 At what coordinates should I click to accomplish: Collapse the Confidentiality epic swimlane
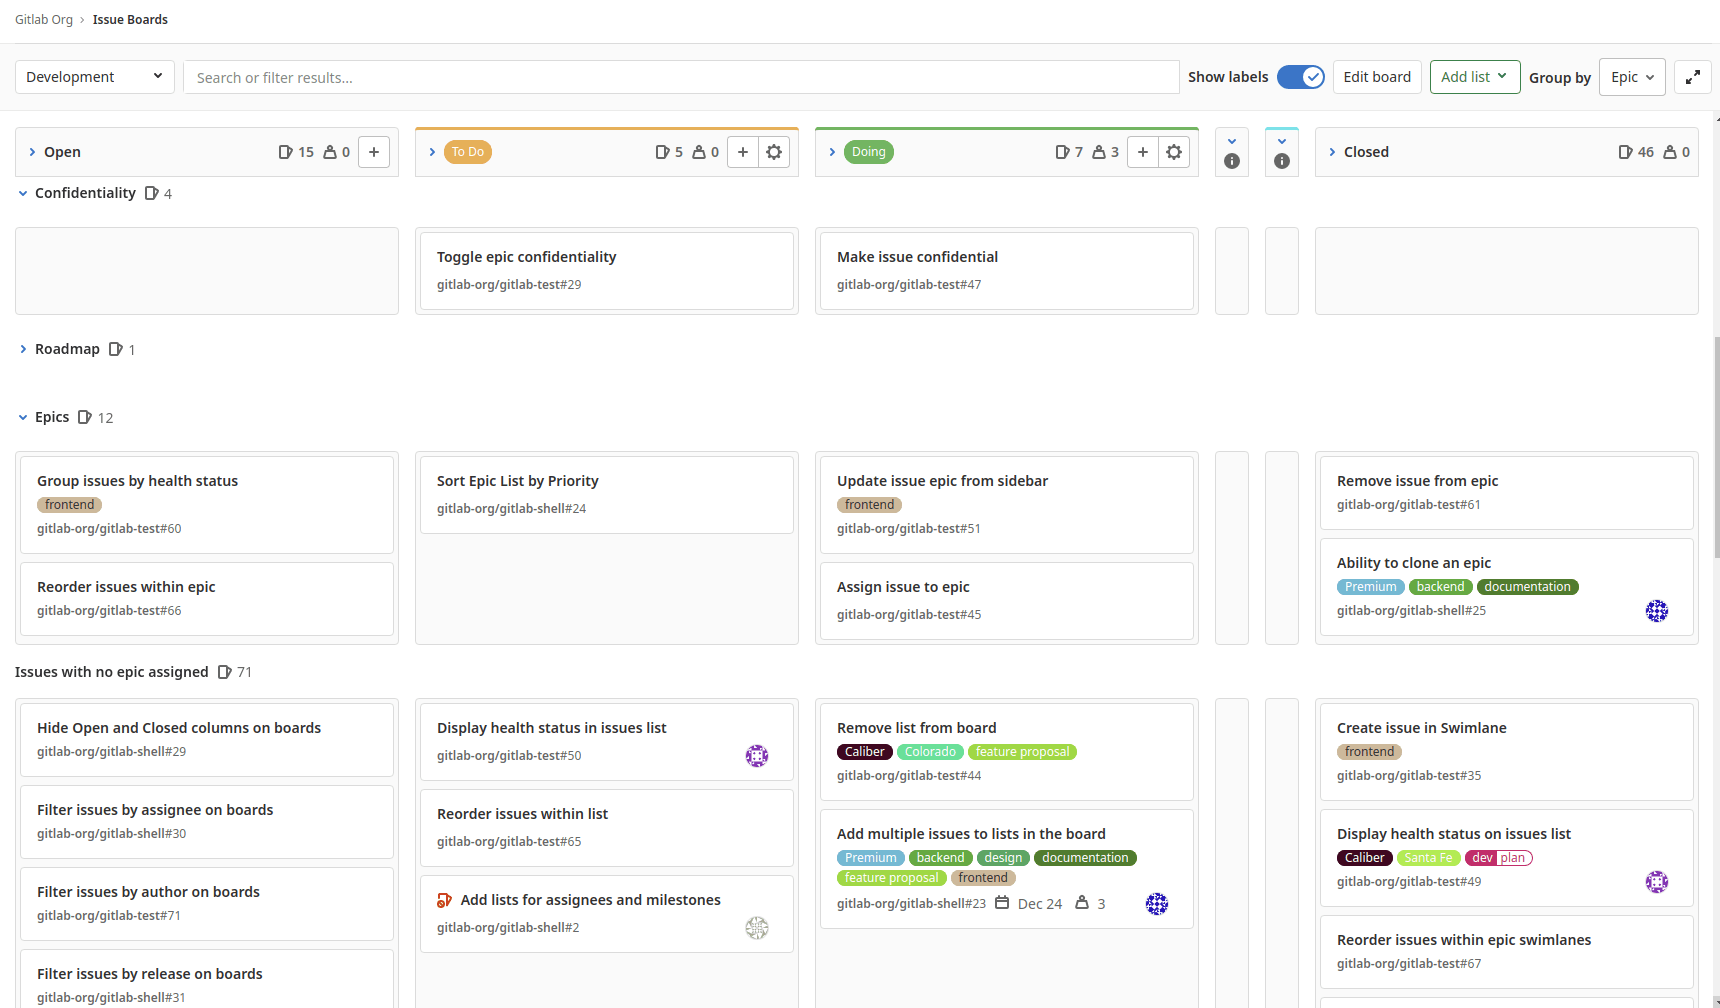coord(23,194)
